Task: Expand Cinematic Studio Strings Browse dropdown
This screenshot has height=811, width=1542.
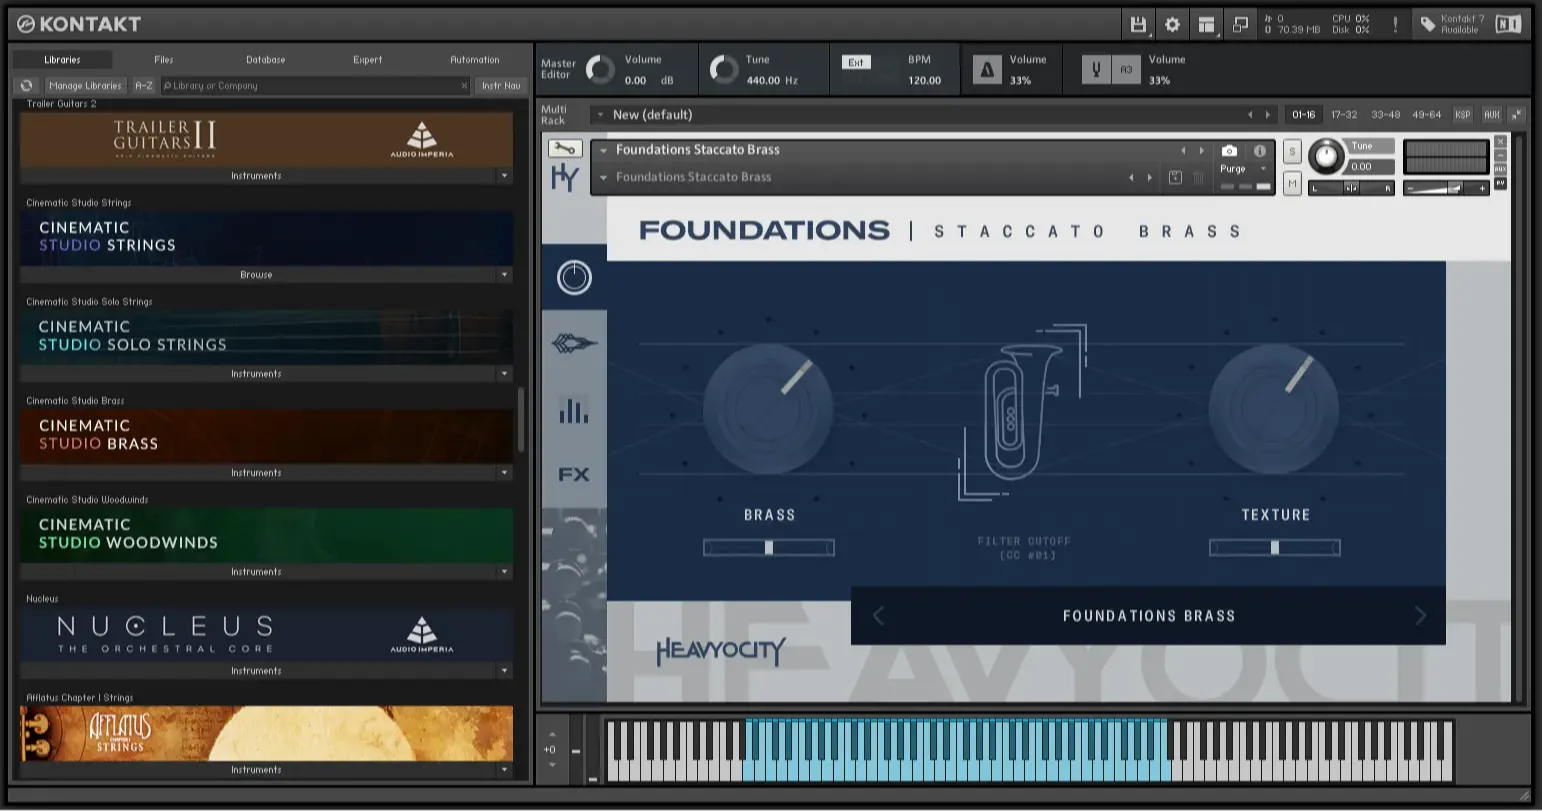Action: click(504, 275)
